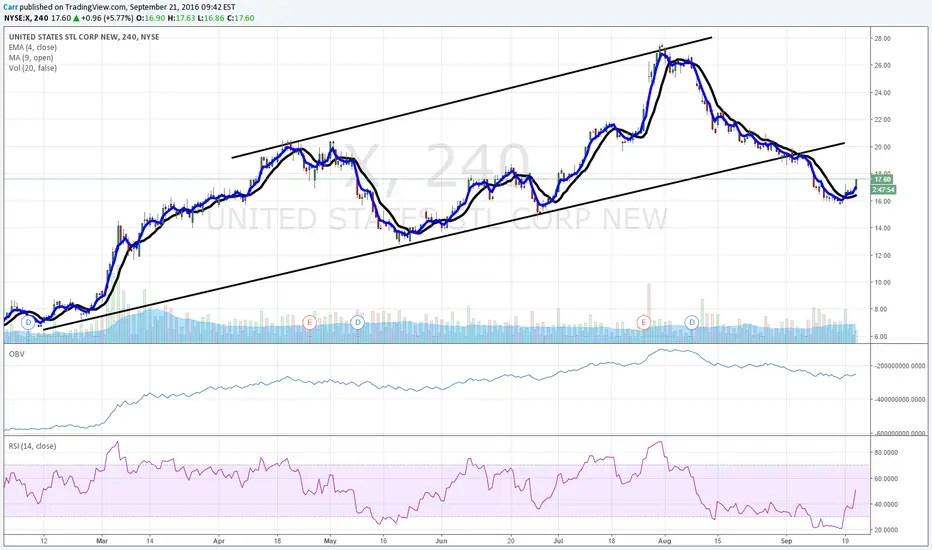Click the 14.00 price axis label
Image resolution: width=932 pixels, height=550 pixels.
[x=883, y=228]
